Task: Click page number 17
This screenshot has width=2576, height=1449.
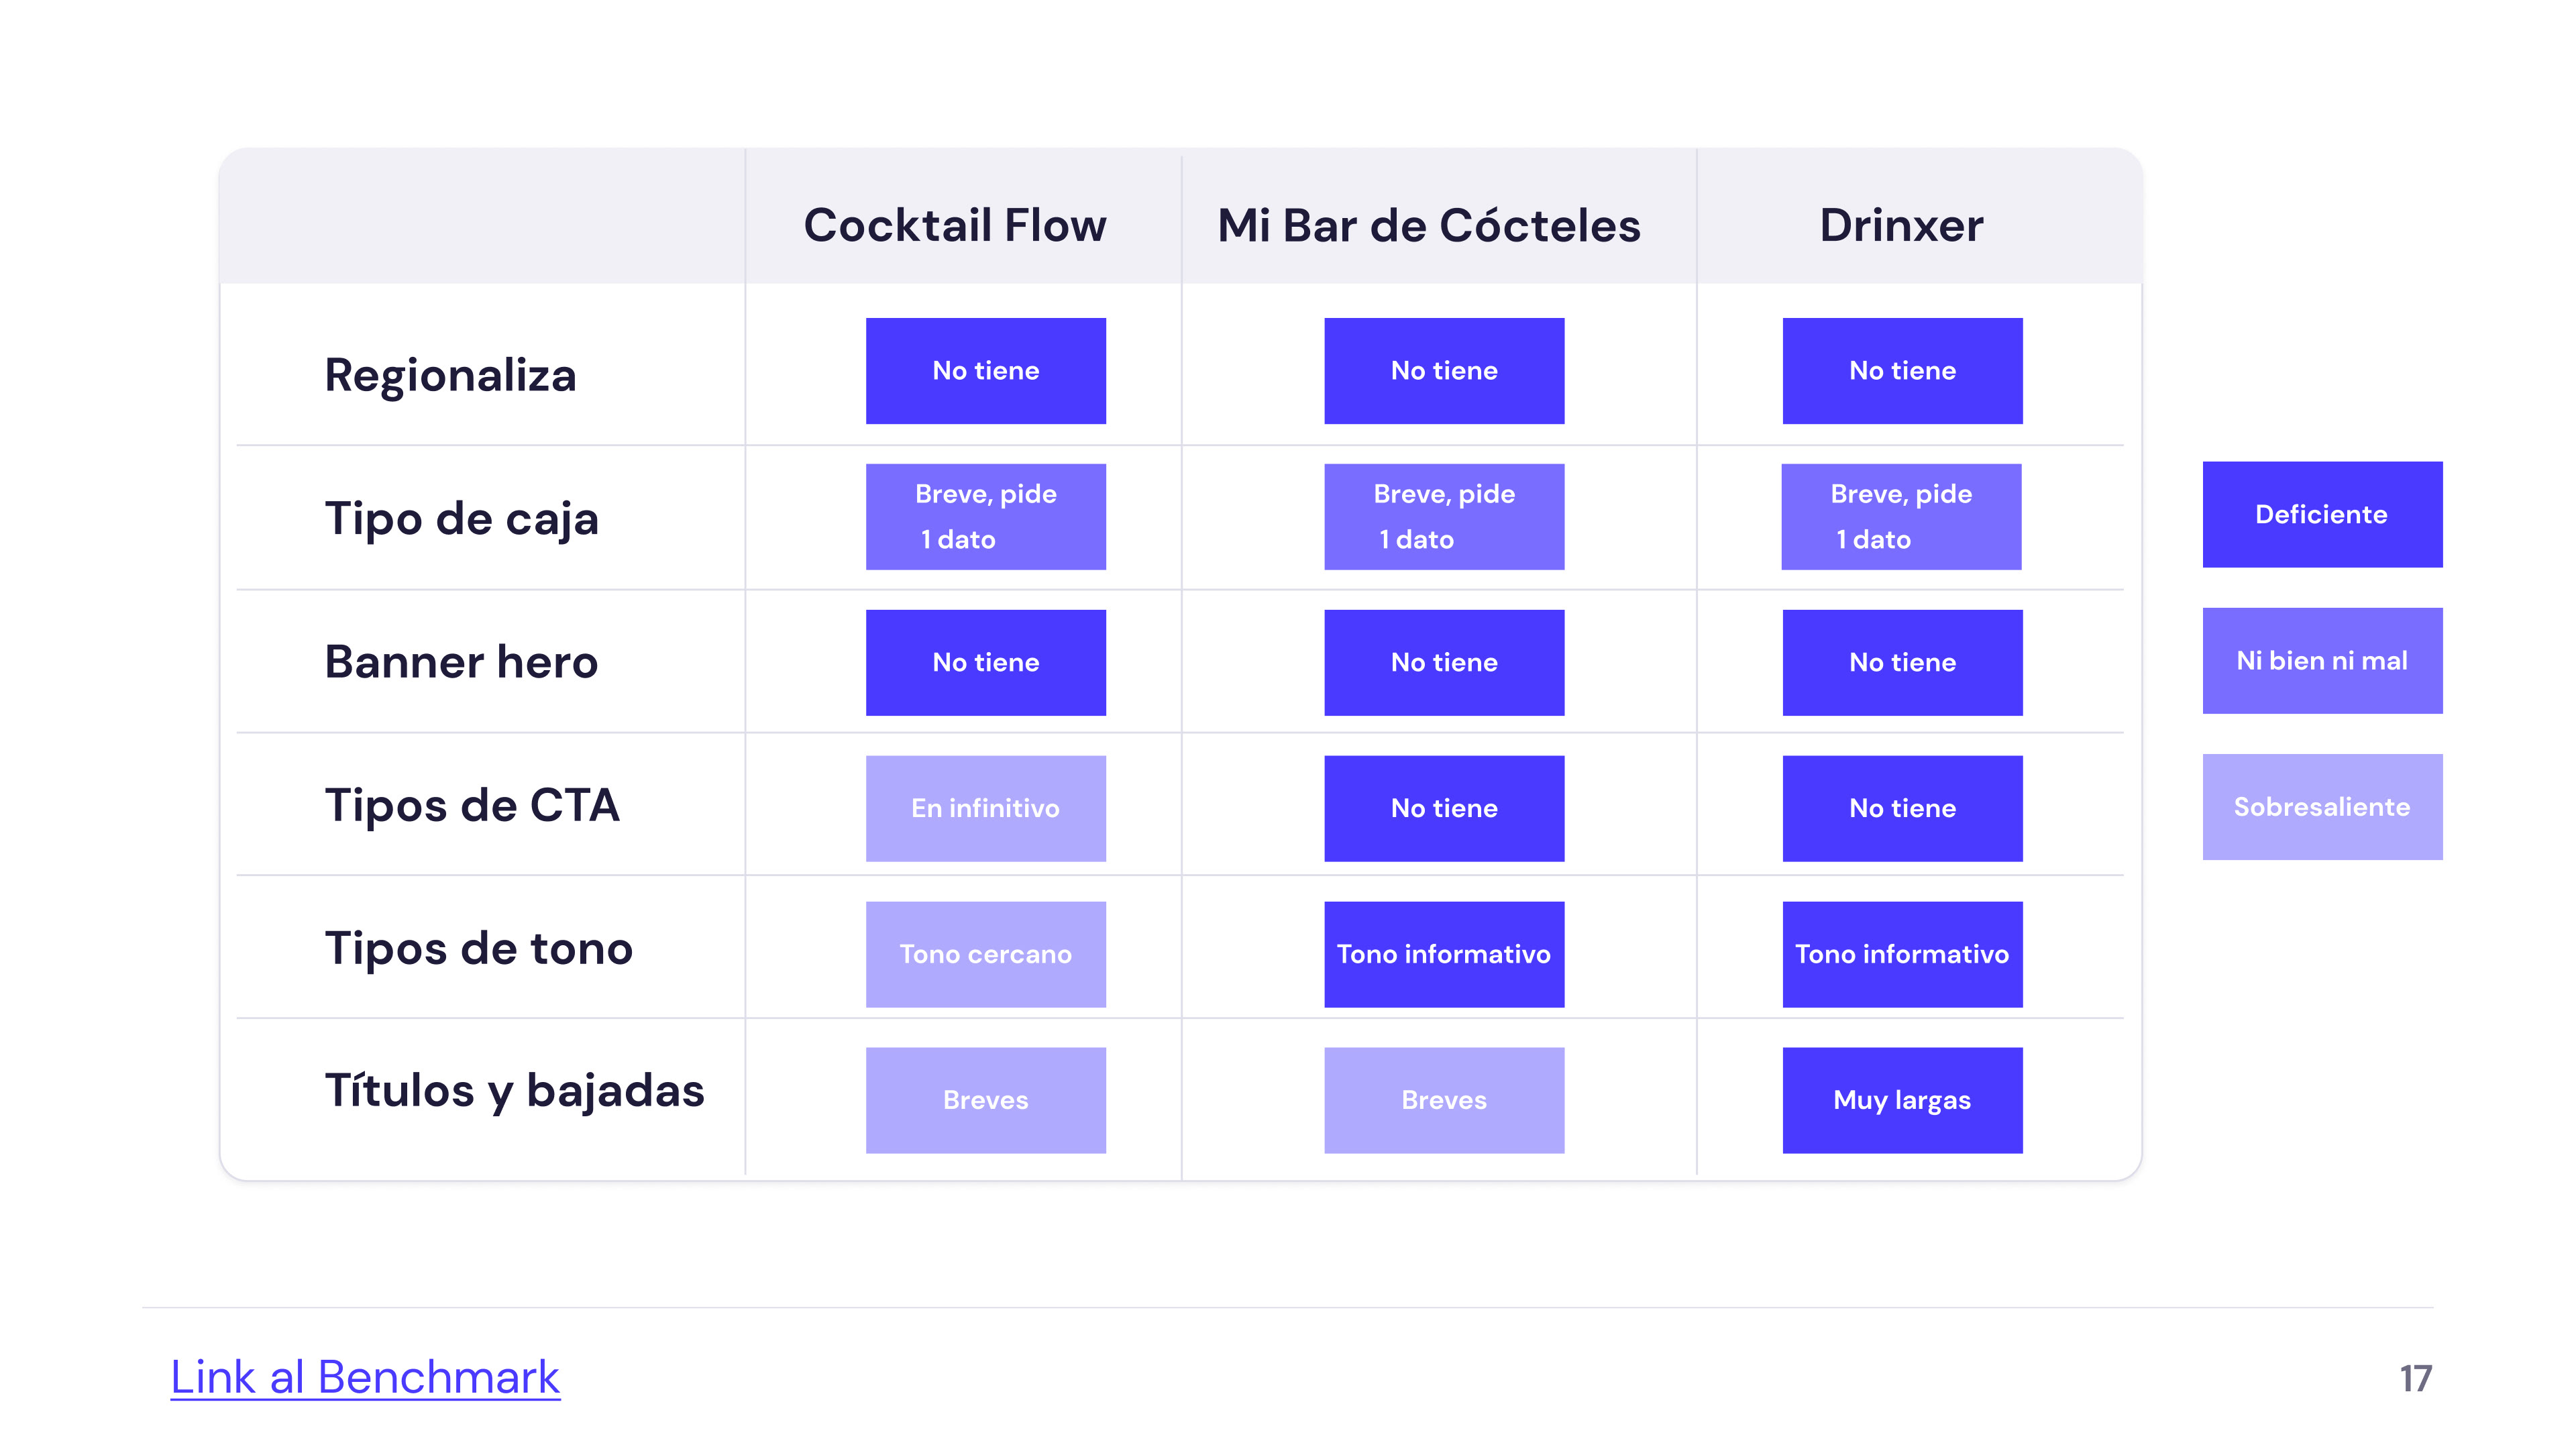Action: [2415, 1378]
